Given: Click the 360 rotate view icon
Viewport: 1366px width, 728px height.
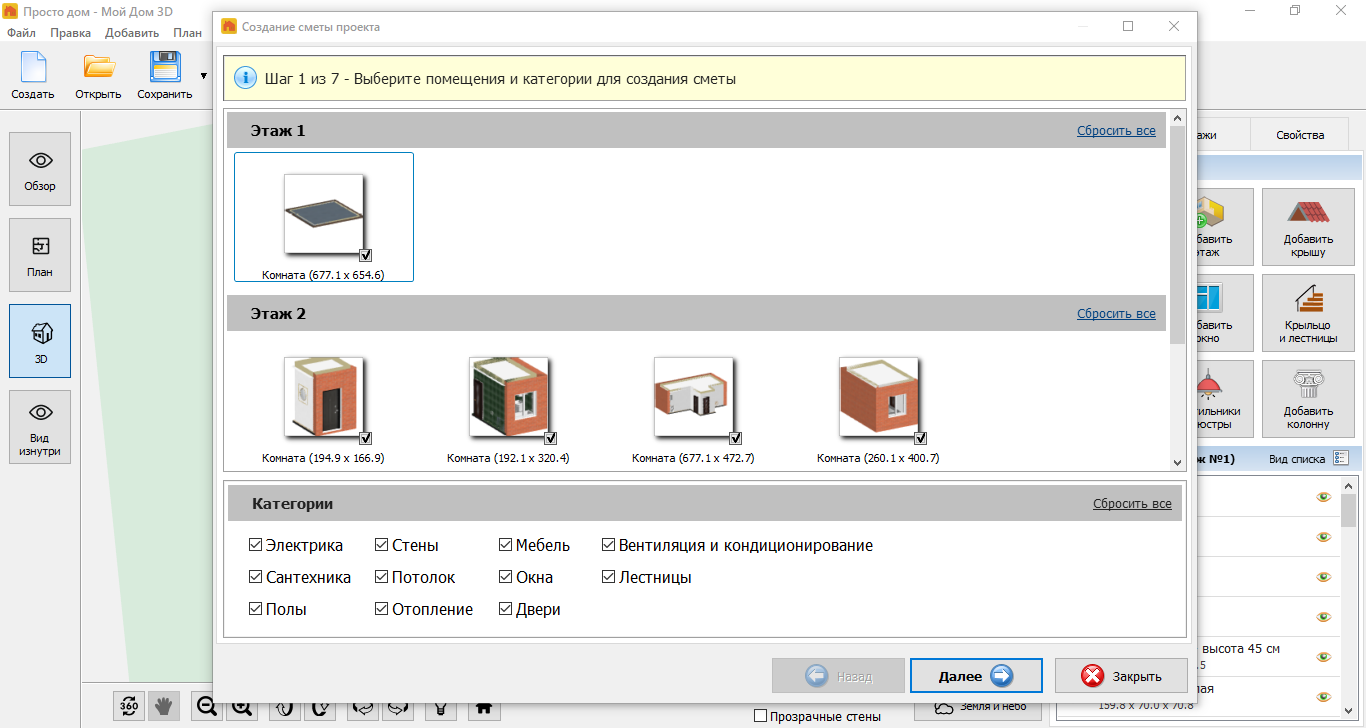Looking at the screenshot, I should click(x=129, y=706).
